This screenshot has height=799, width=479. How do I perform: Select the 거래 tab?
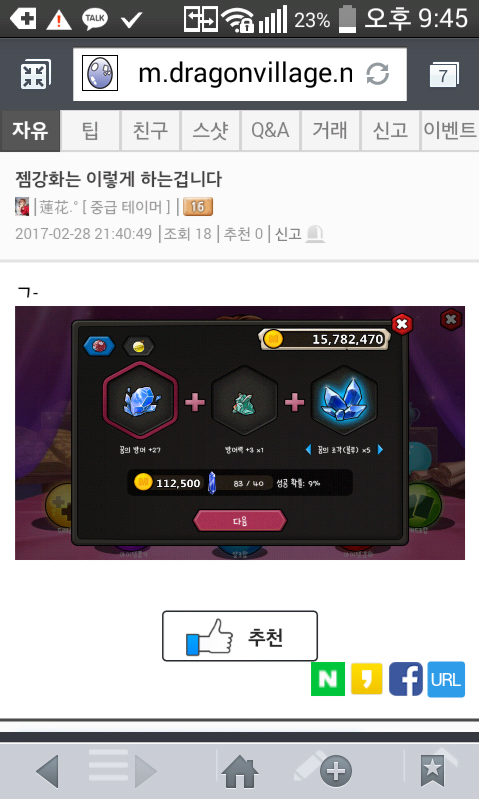click(x=330, y=131)
